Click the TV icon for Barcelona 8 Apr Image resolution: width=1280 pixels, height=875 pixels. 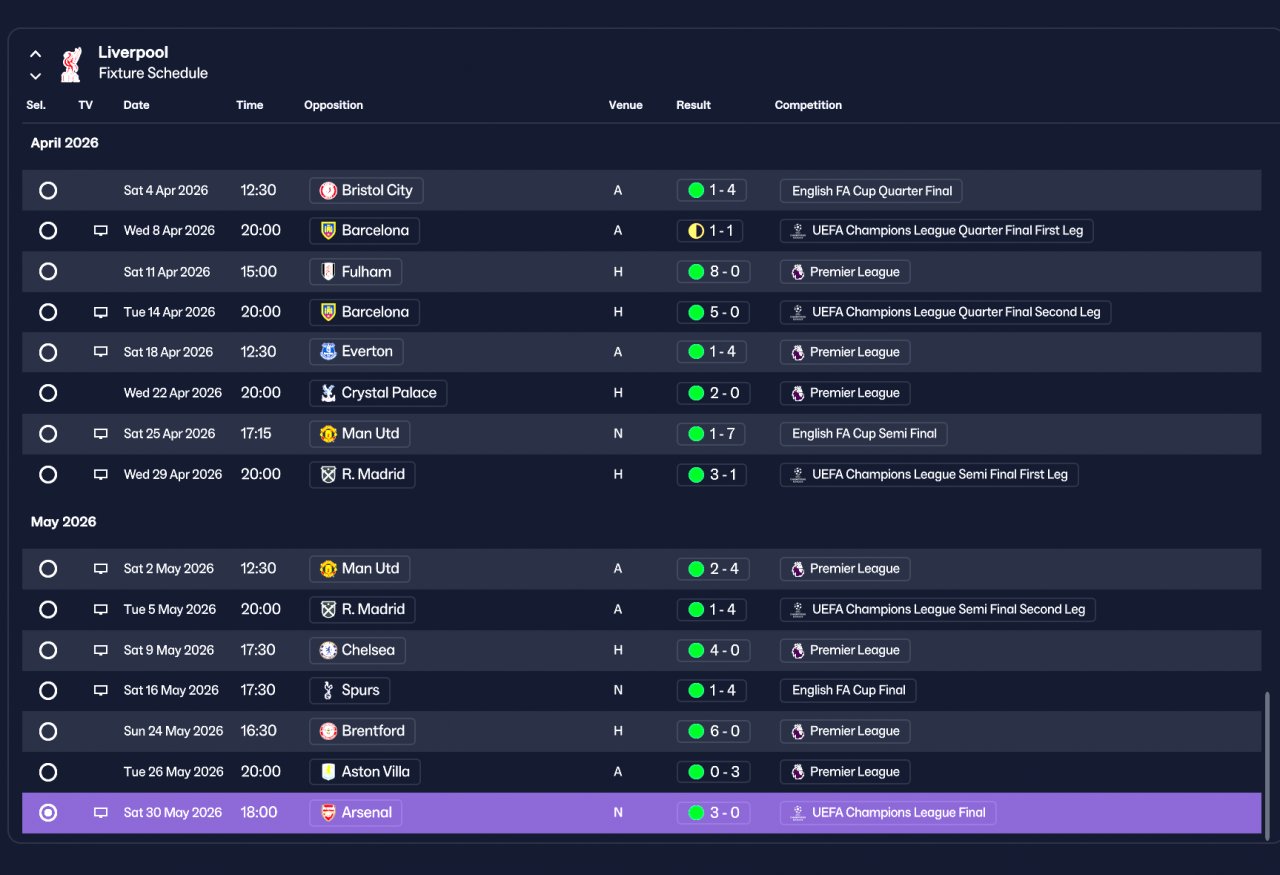tap(101, 231)
